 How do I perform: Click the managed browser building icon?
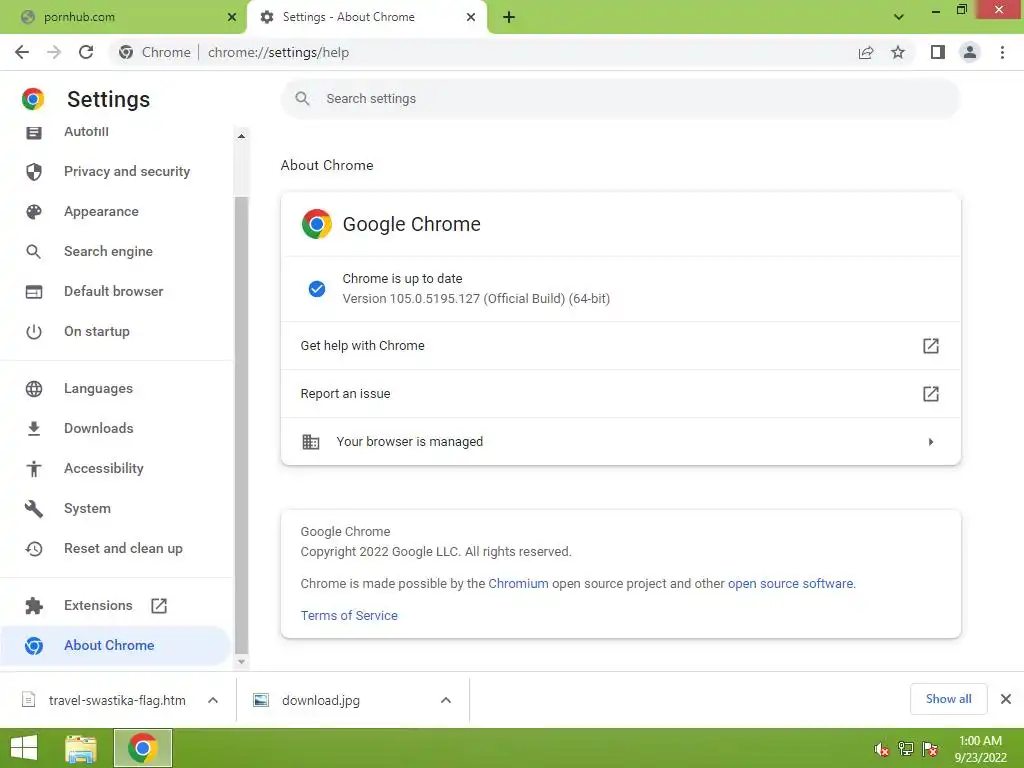[311, 442]
